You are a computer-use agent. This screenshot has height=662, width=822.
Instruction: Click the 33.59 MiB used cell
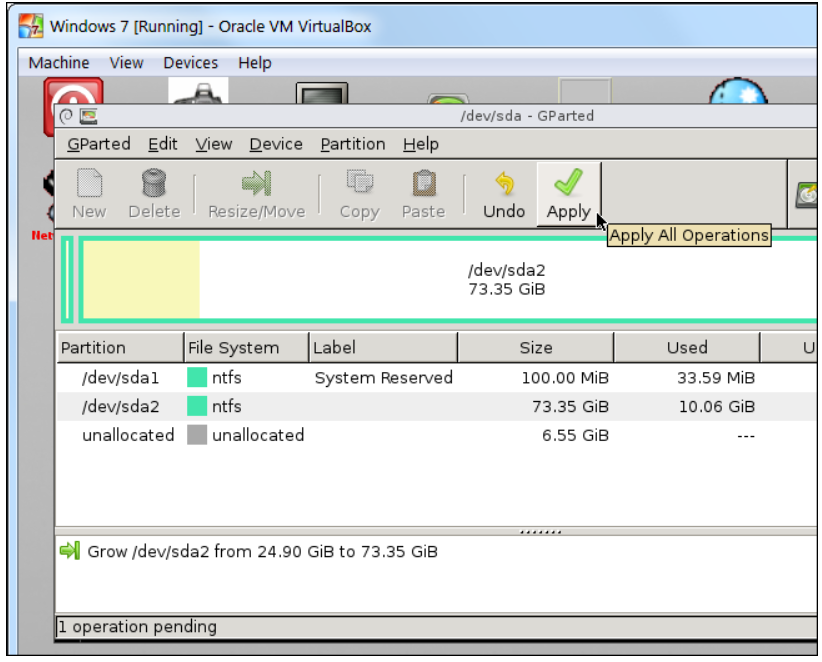point(716,377)
